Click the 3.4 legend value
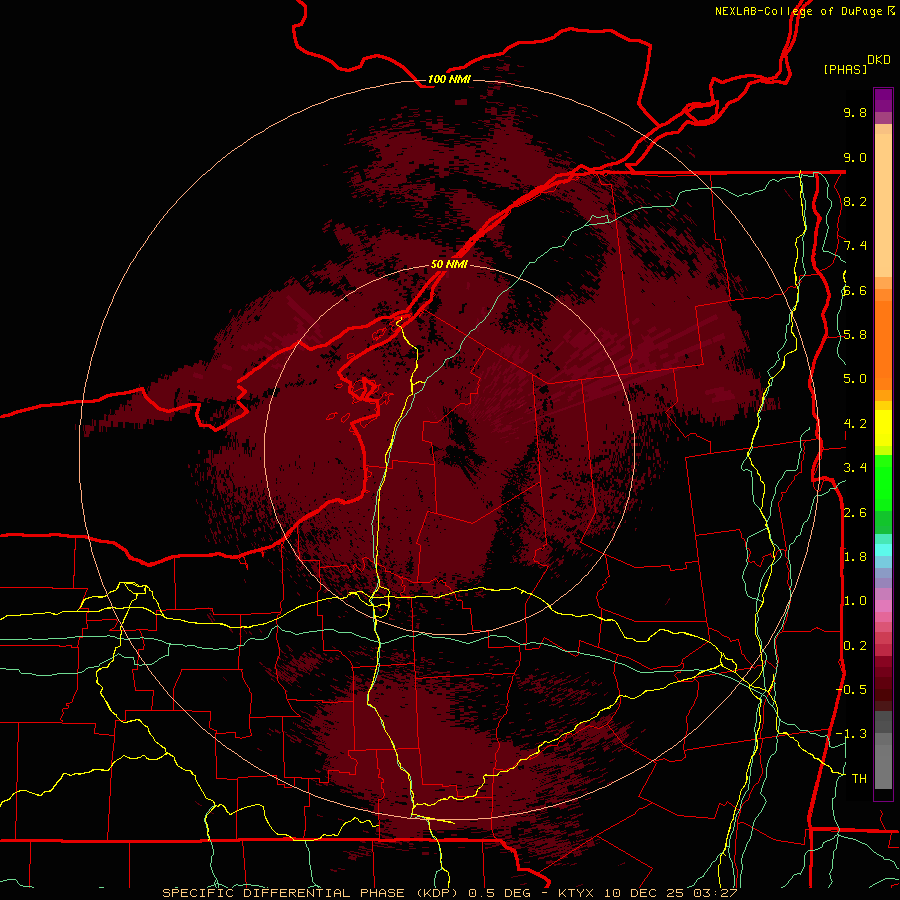The height and width of the screenshot is (900, 900). click(x=855, y=468)
